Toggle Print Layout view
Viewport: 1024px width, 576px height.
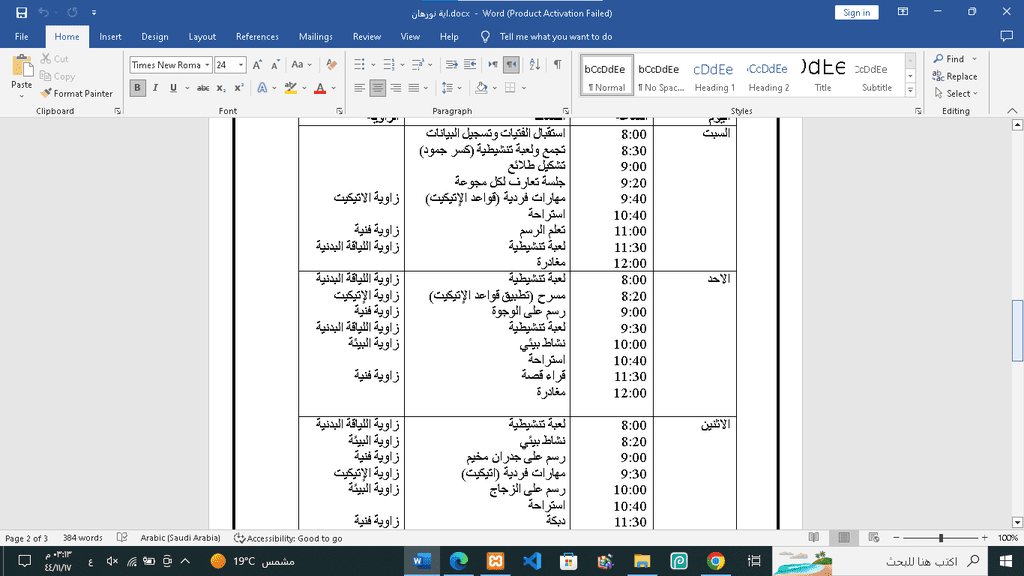click(844, 537)
